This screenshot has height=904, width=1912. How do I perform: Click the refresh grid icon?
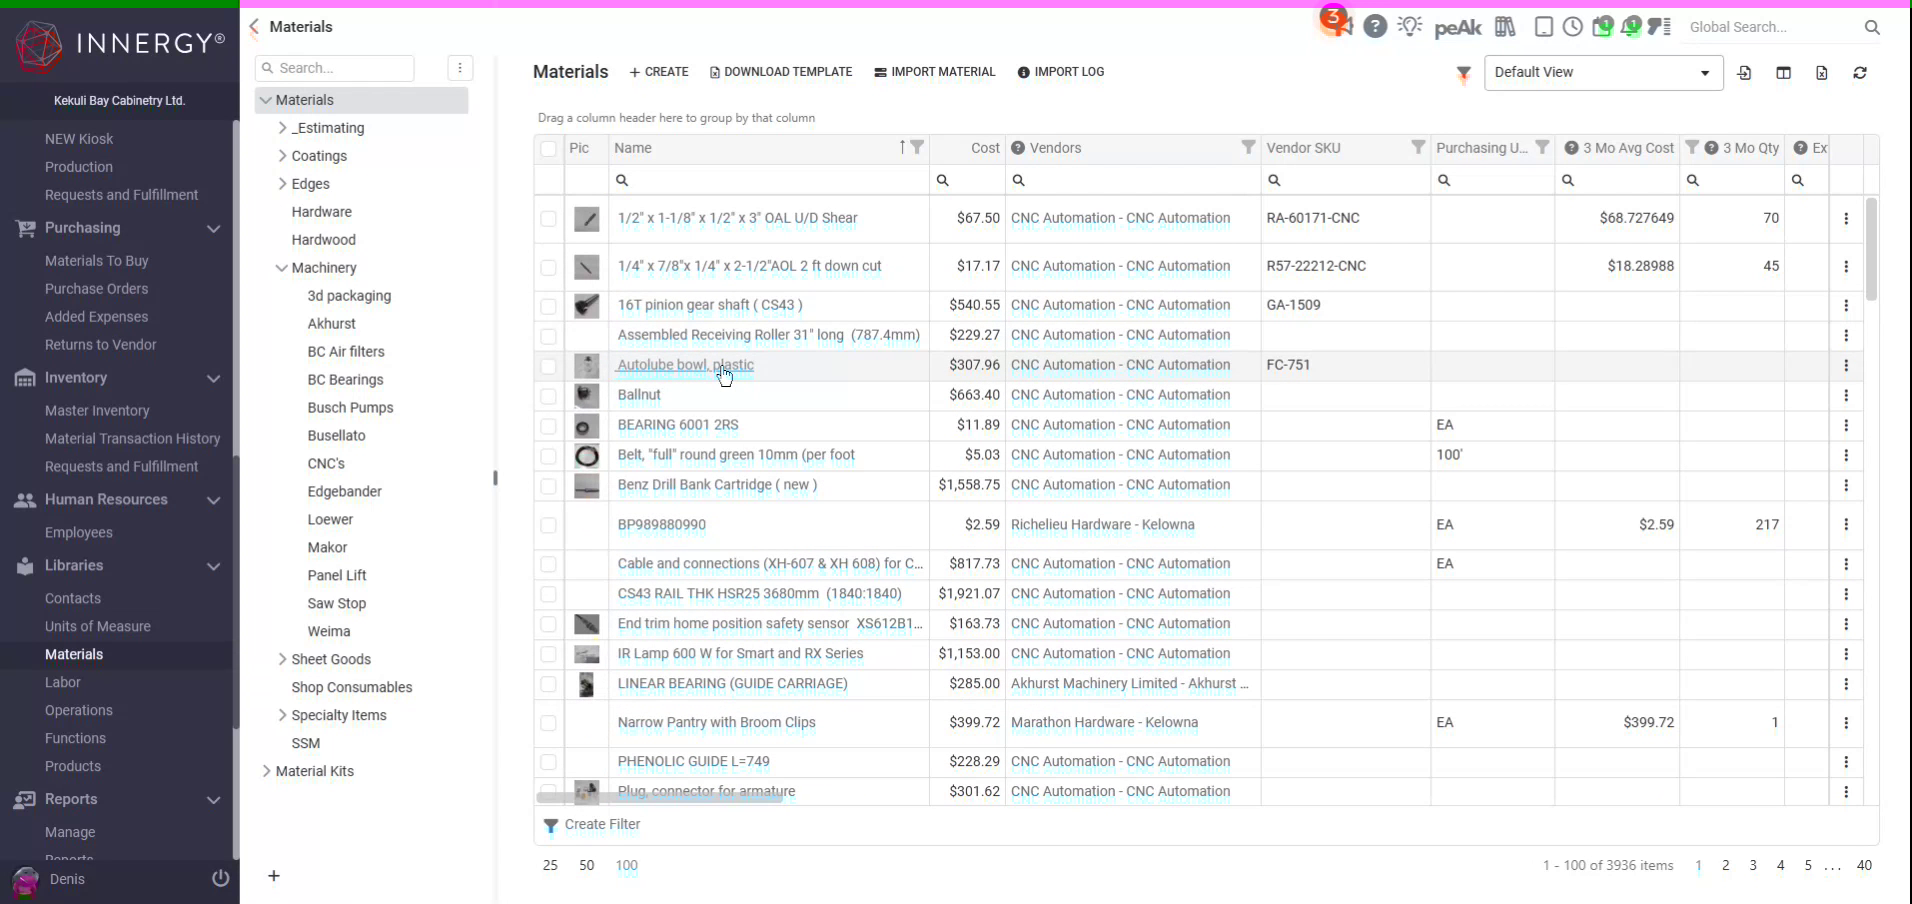[x=1860, y=73]
